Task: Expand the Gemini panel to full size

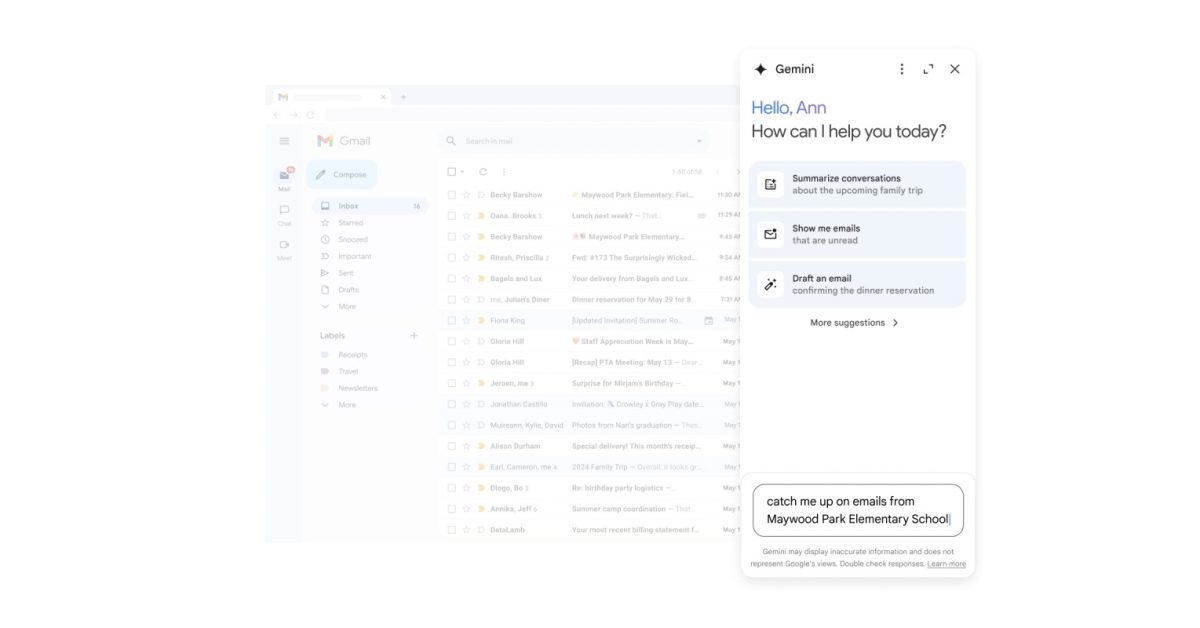Action: point(928,69)
